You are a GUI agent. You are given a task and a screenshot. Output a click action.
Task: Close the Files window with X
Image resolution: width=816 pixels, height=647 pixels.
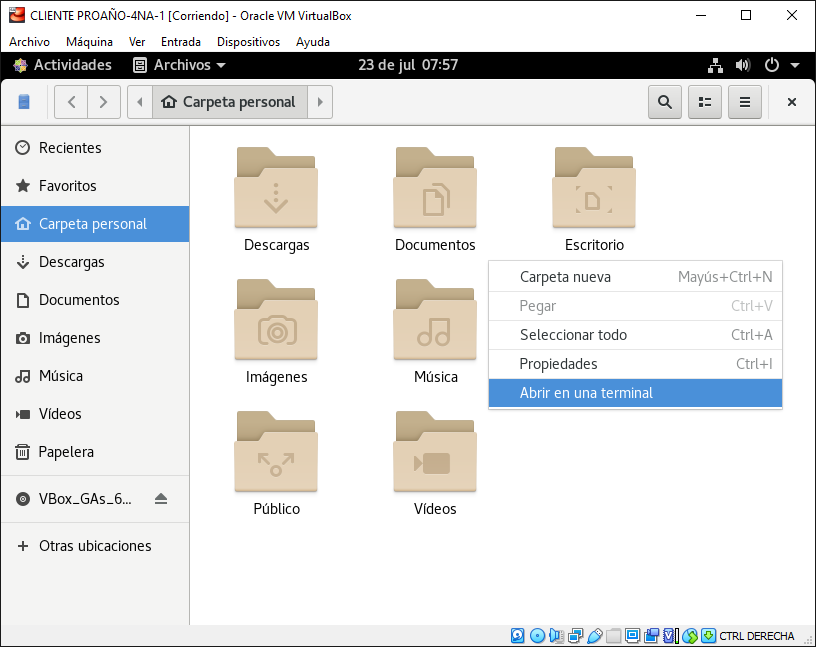tap(792, 102)
